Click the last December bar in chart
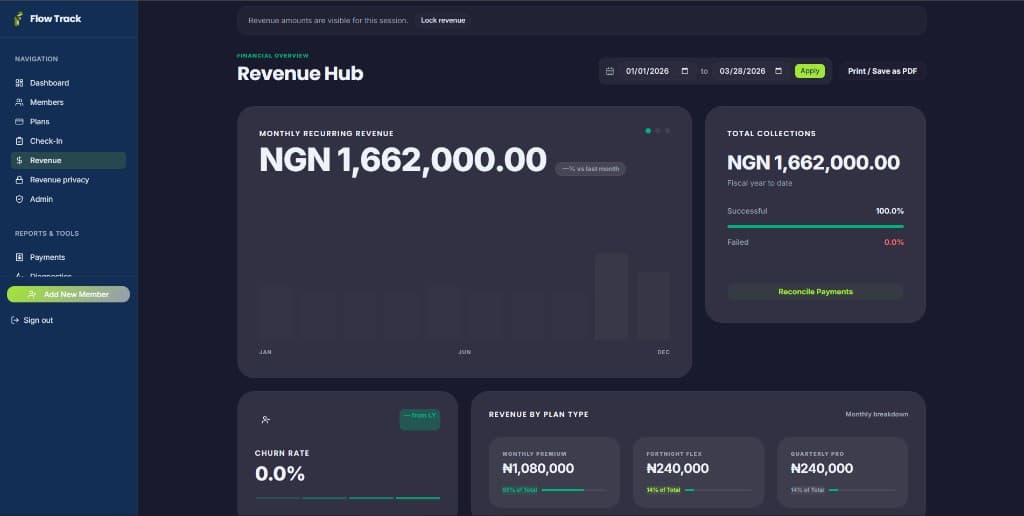Viewport: 1024px width, 516px height. [654, 306]
